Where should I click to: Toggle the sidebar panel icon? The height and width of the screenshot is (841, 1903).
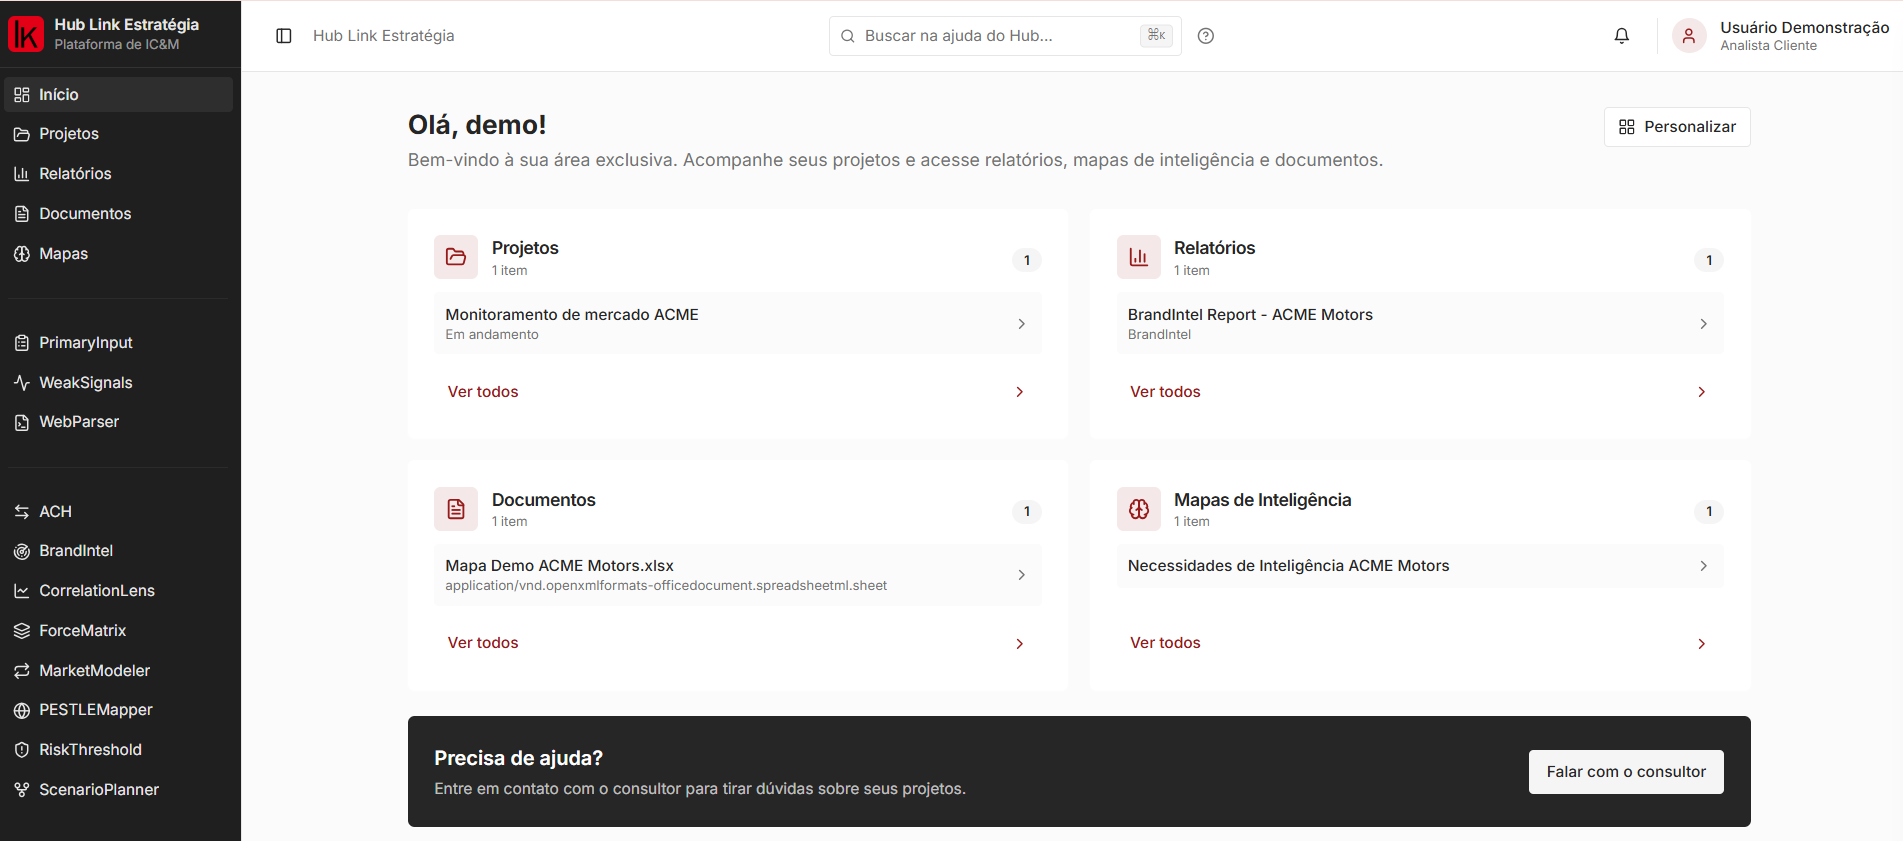tap(284, 36)
